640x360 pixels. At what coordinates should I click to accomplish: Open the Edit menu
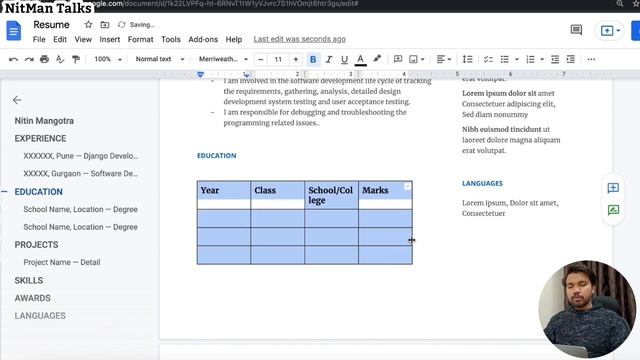(60, 40)
